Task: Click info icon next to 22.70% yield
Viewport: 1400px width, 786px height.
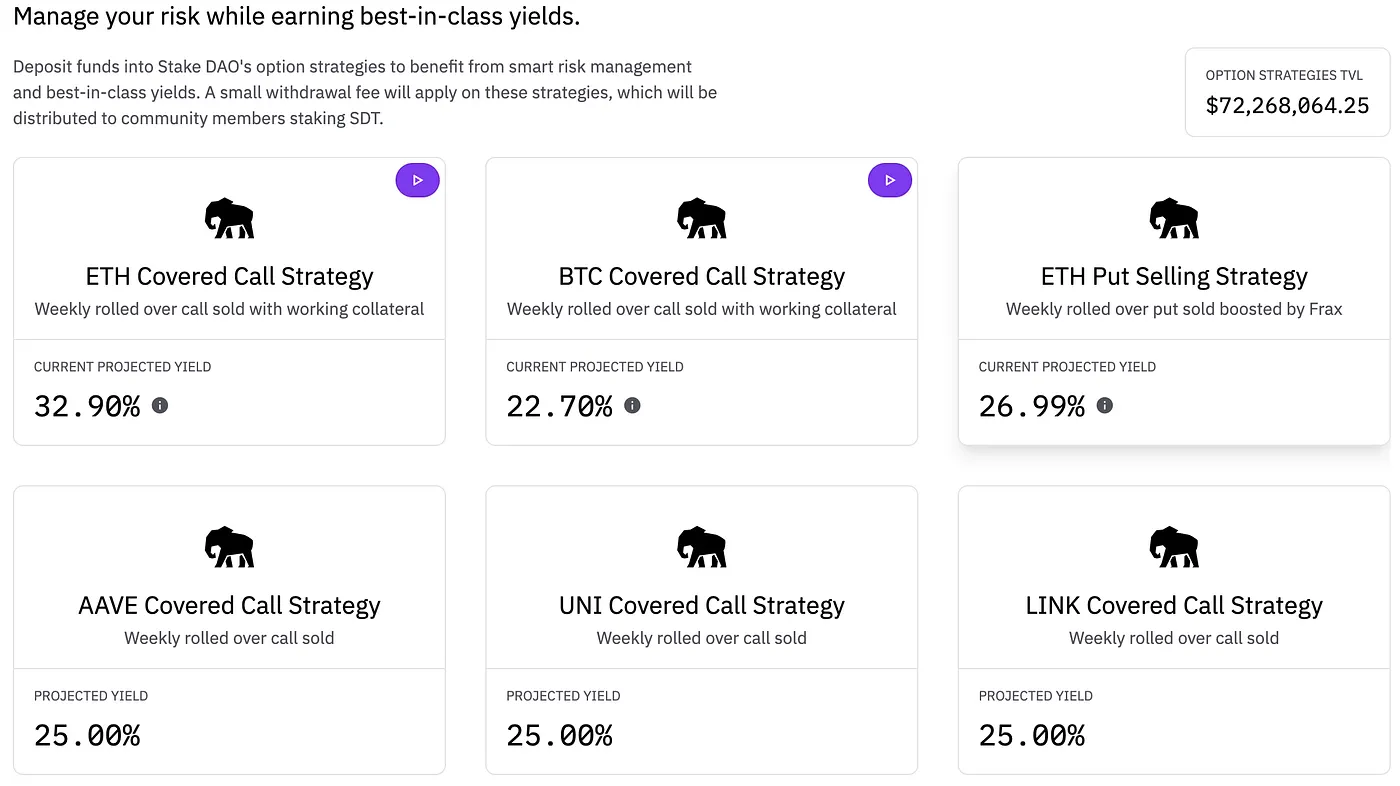Action: tap(632, 405)
